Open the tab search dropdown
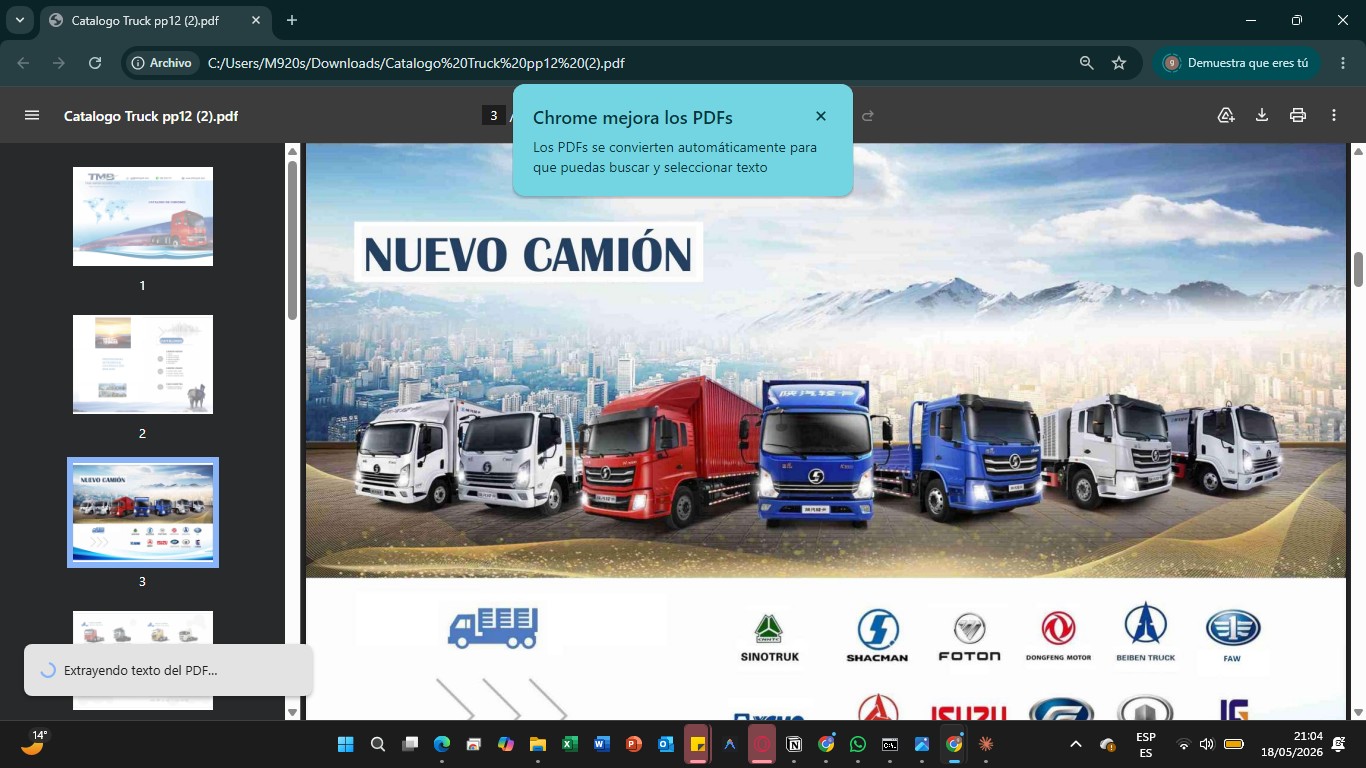 coord(19,20)
